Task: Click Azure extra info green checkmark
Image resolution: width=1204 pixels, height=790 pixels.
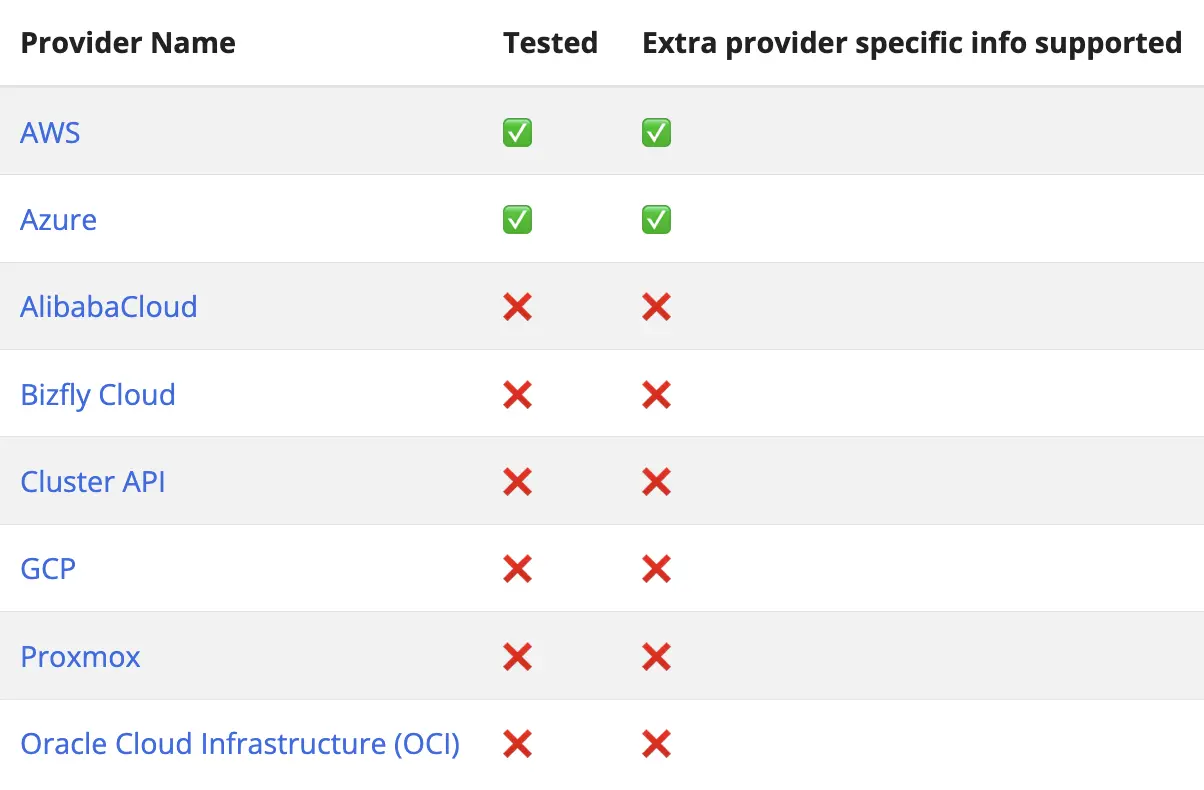Action: (x=656, y=219)
